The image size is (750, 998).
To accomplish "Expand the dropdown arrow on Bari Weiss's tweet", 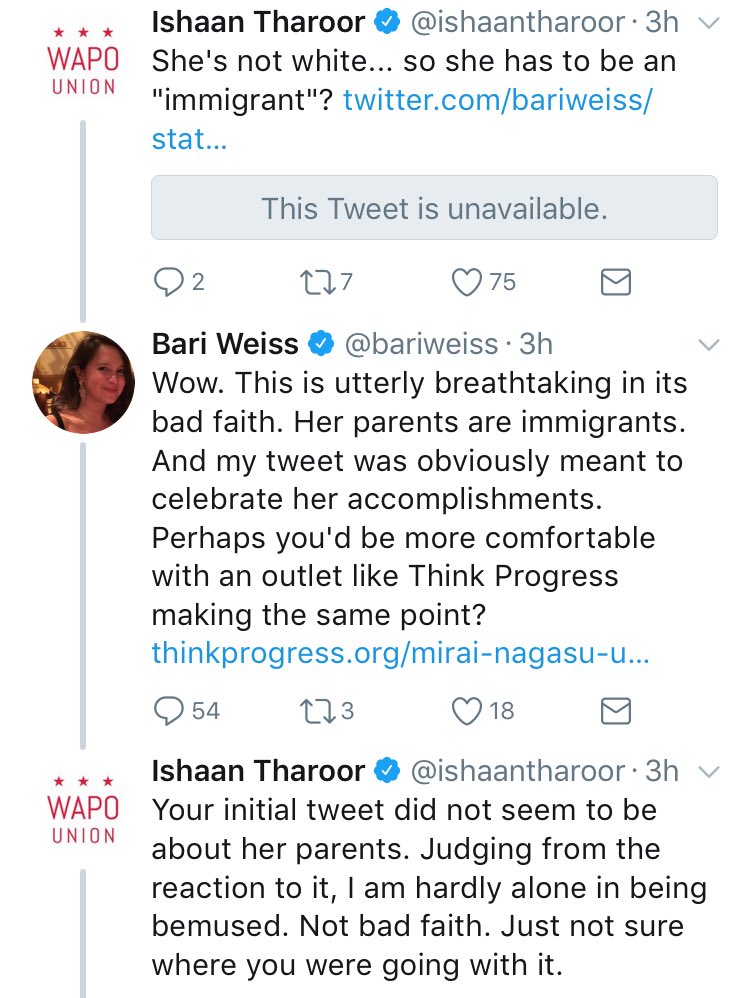I will (x=707, y=345).
